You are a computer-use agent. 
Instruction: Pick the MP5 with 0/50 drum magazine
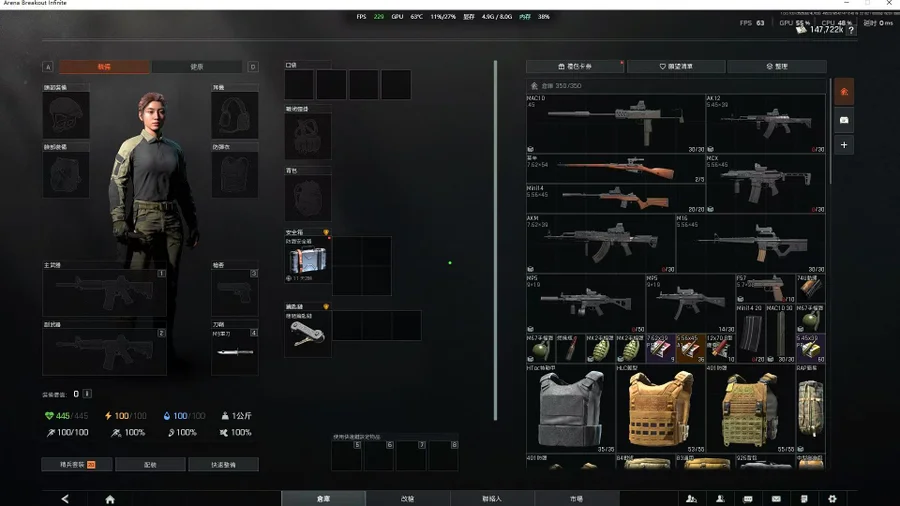(x=585, y=303)
